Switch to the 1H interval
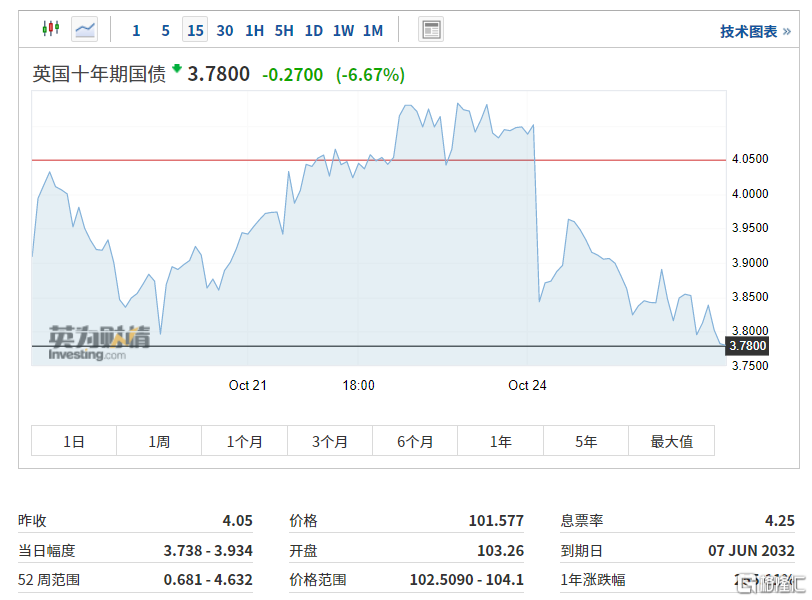Viewport: 812px width, 600px height. click(x=255, y=31)
